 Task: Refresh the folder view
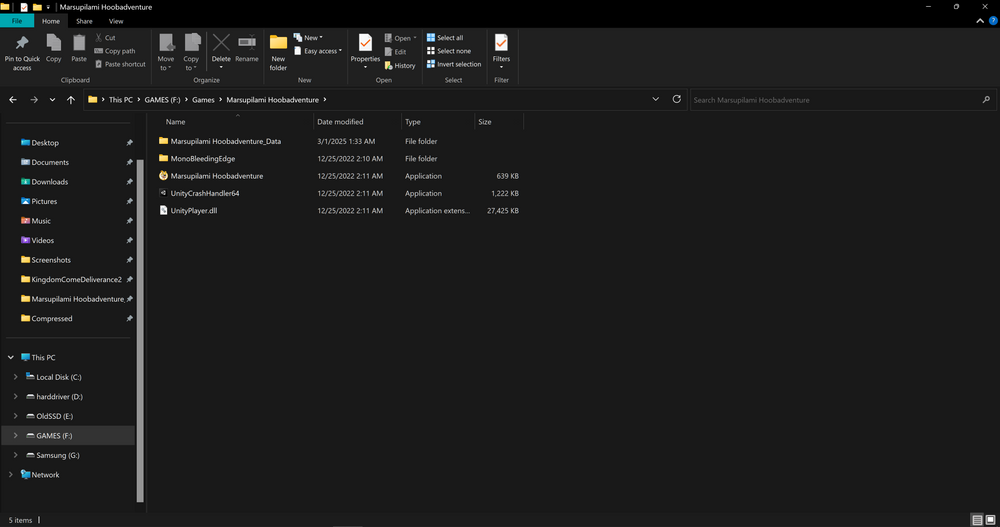[677, 100]
